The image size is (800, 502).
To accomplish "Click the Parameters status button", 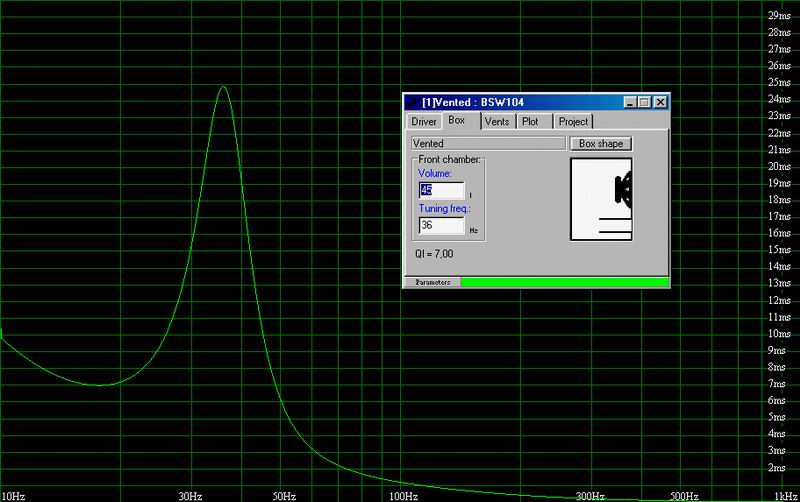I will coord(432,283).
